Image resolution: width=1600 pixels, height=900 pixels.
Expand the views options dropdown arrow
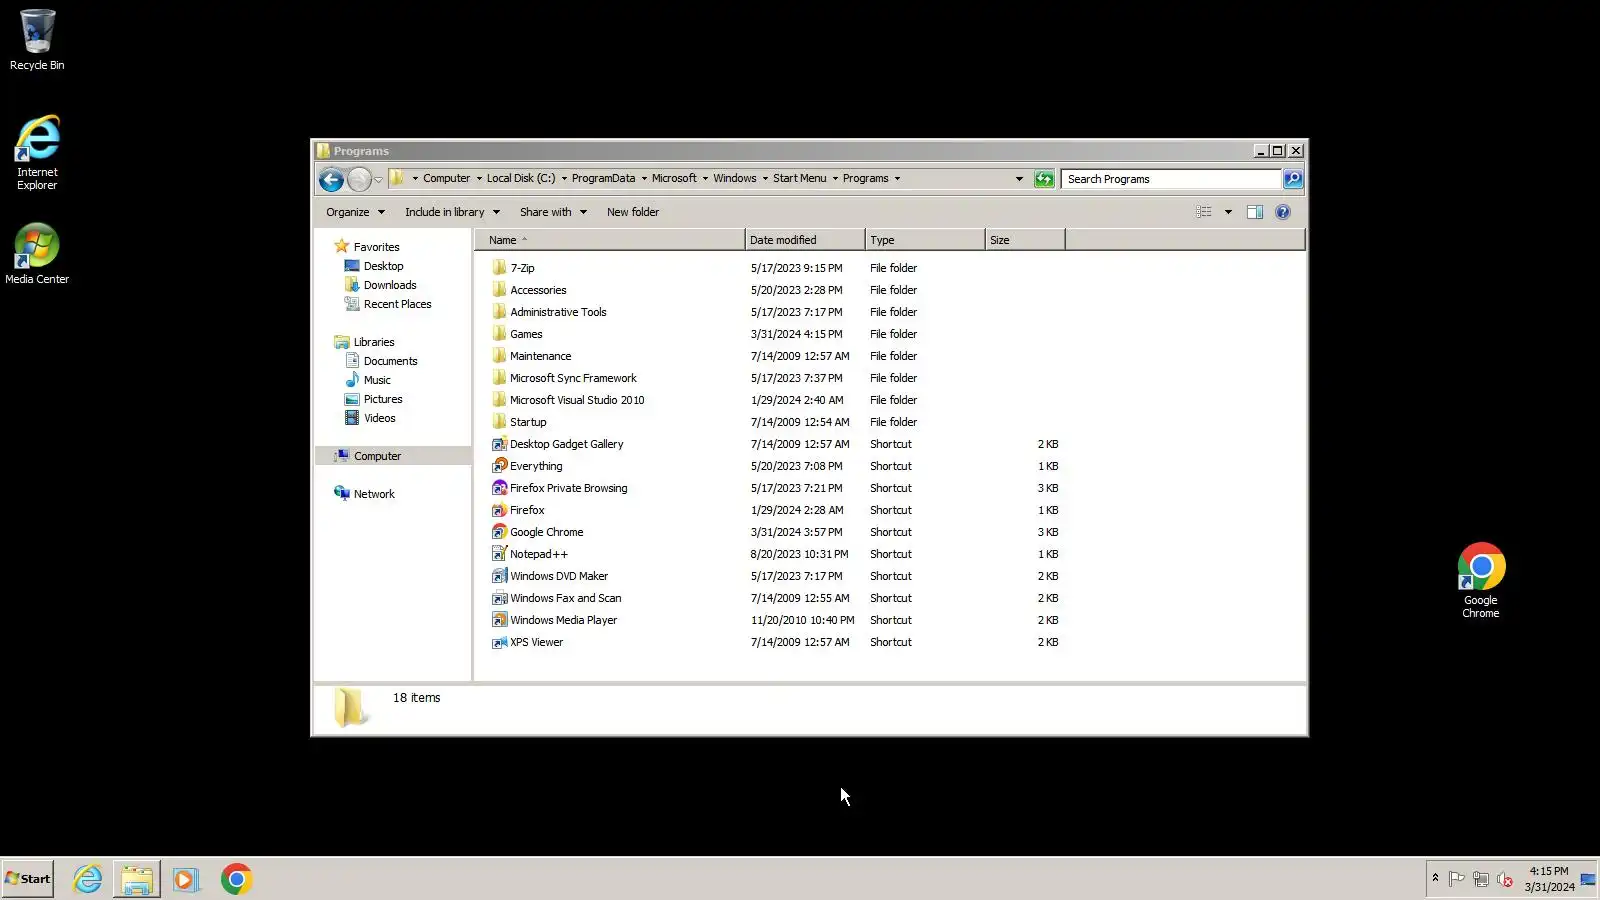click(x=1228, y=212)
